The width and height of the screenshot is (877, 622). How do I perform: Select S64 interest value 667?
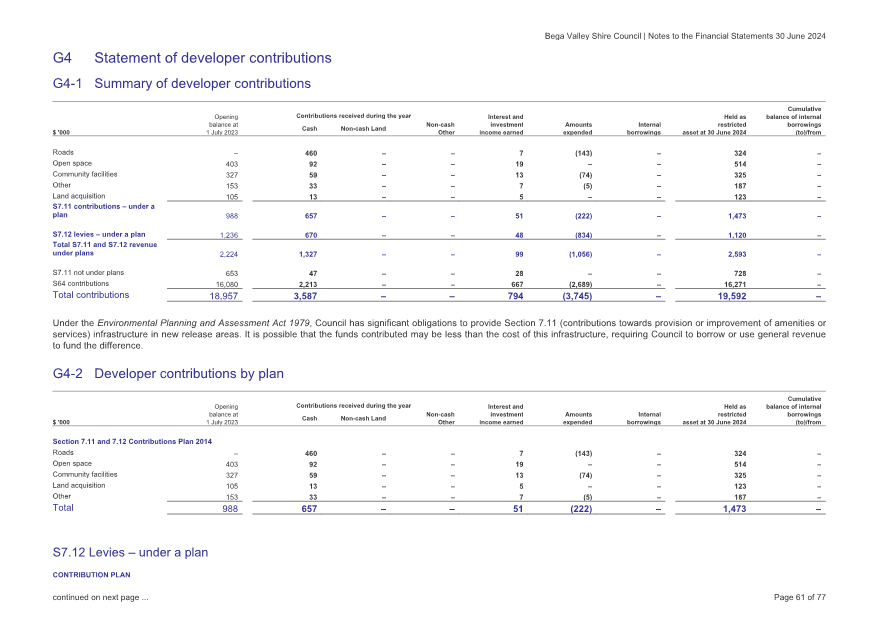(x=517, y=284)
